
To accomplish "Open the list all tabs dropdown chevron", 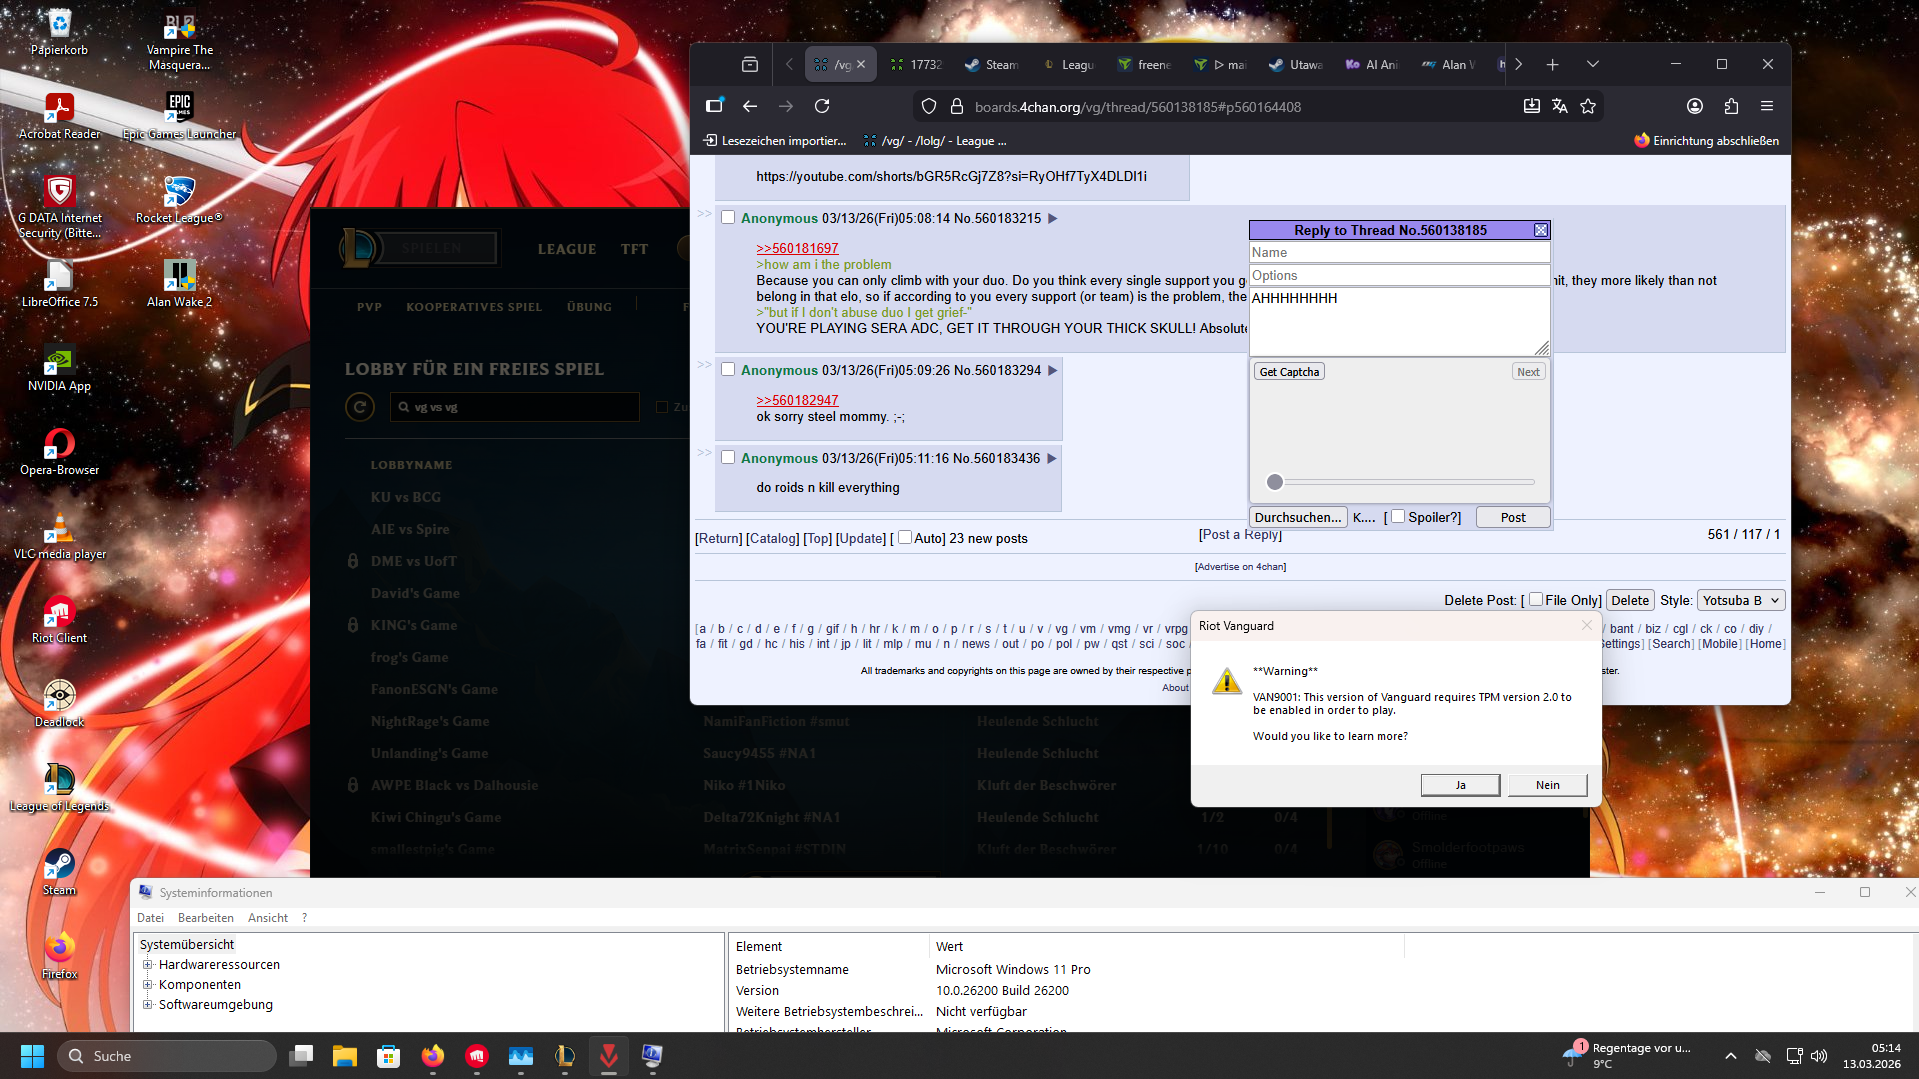I will [x=1592, y=64].
